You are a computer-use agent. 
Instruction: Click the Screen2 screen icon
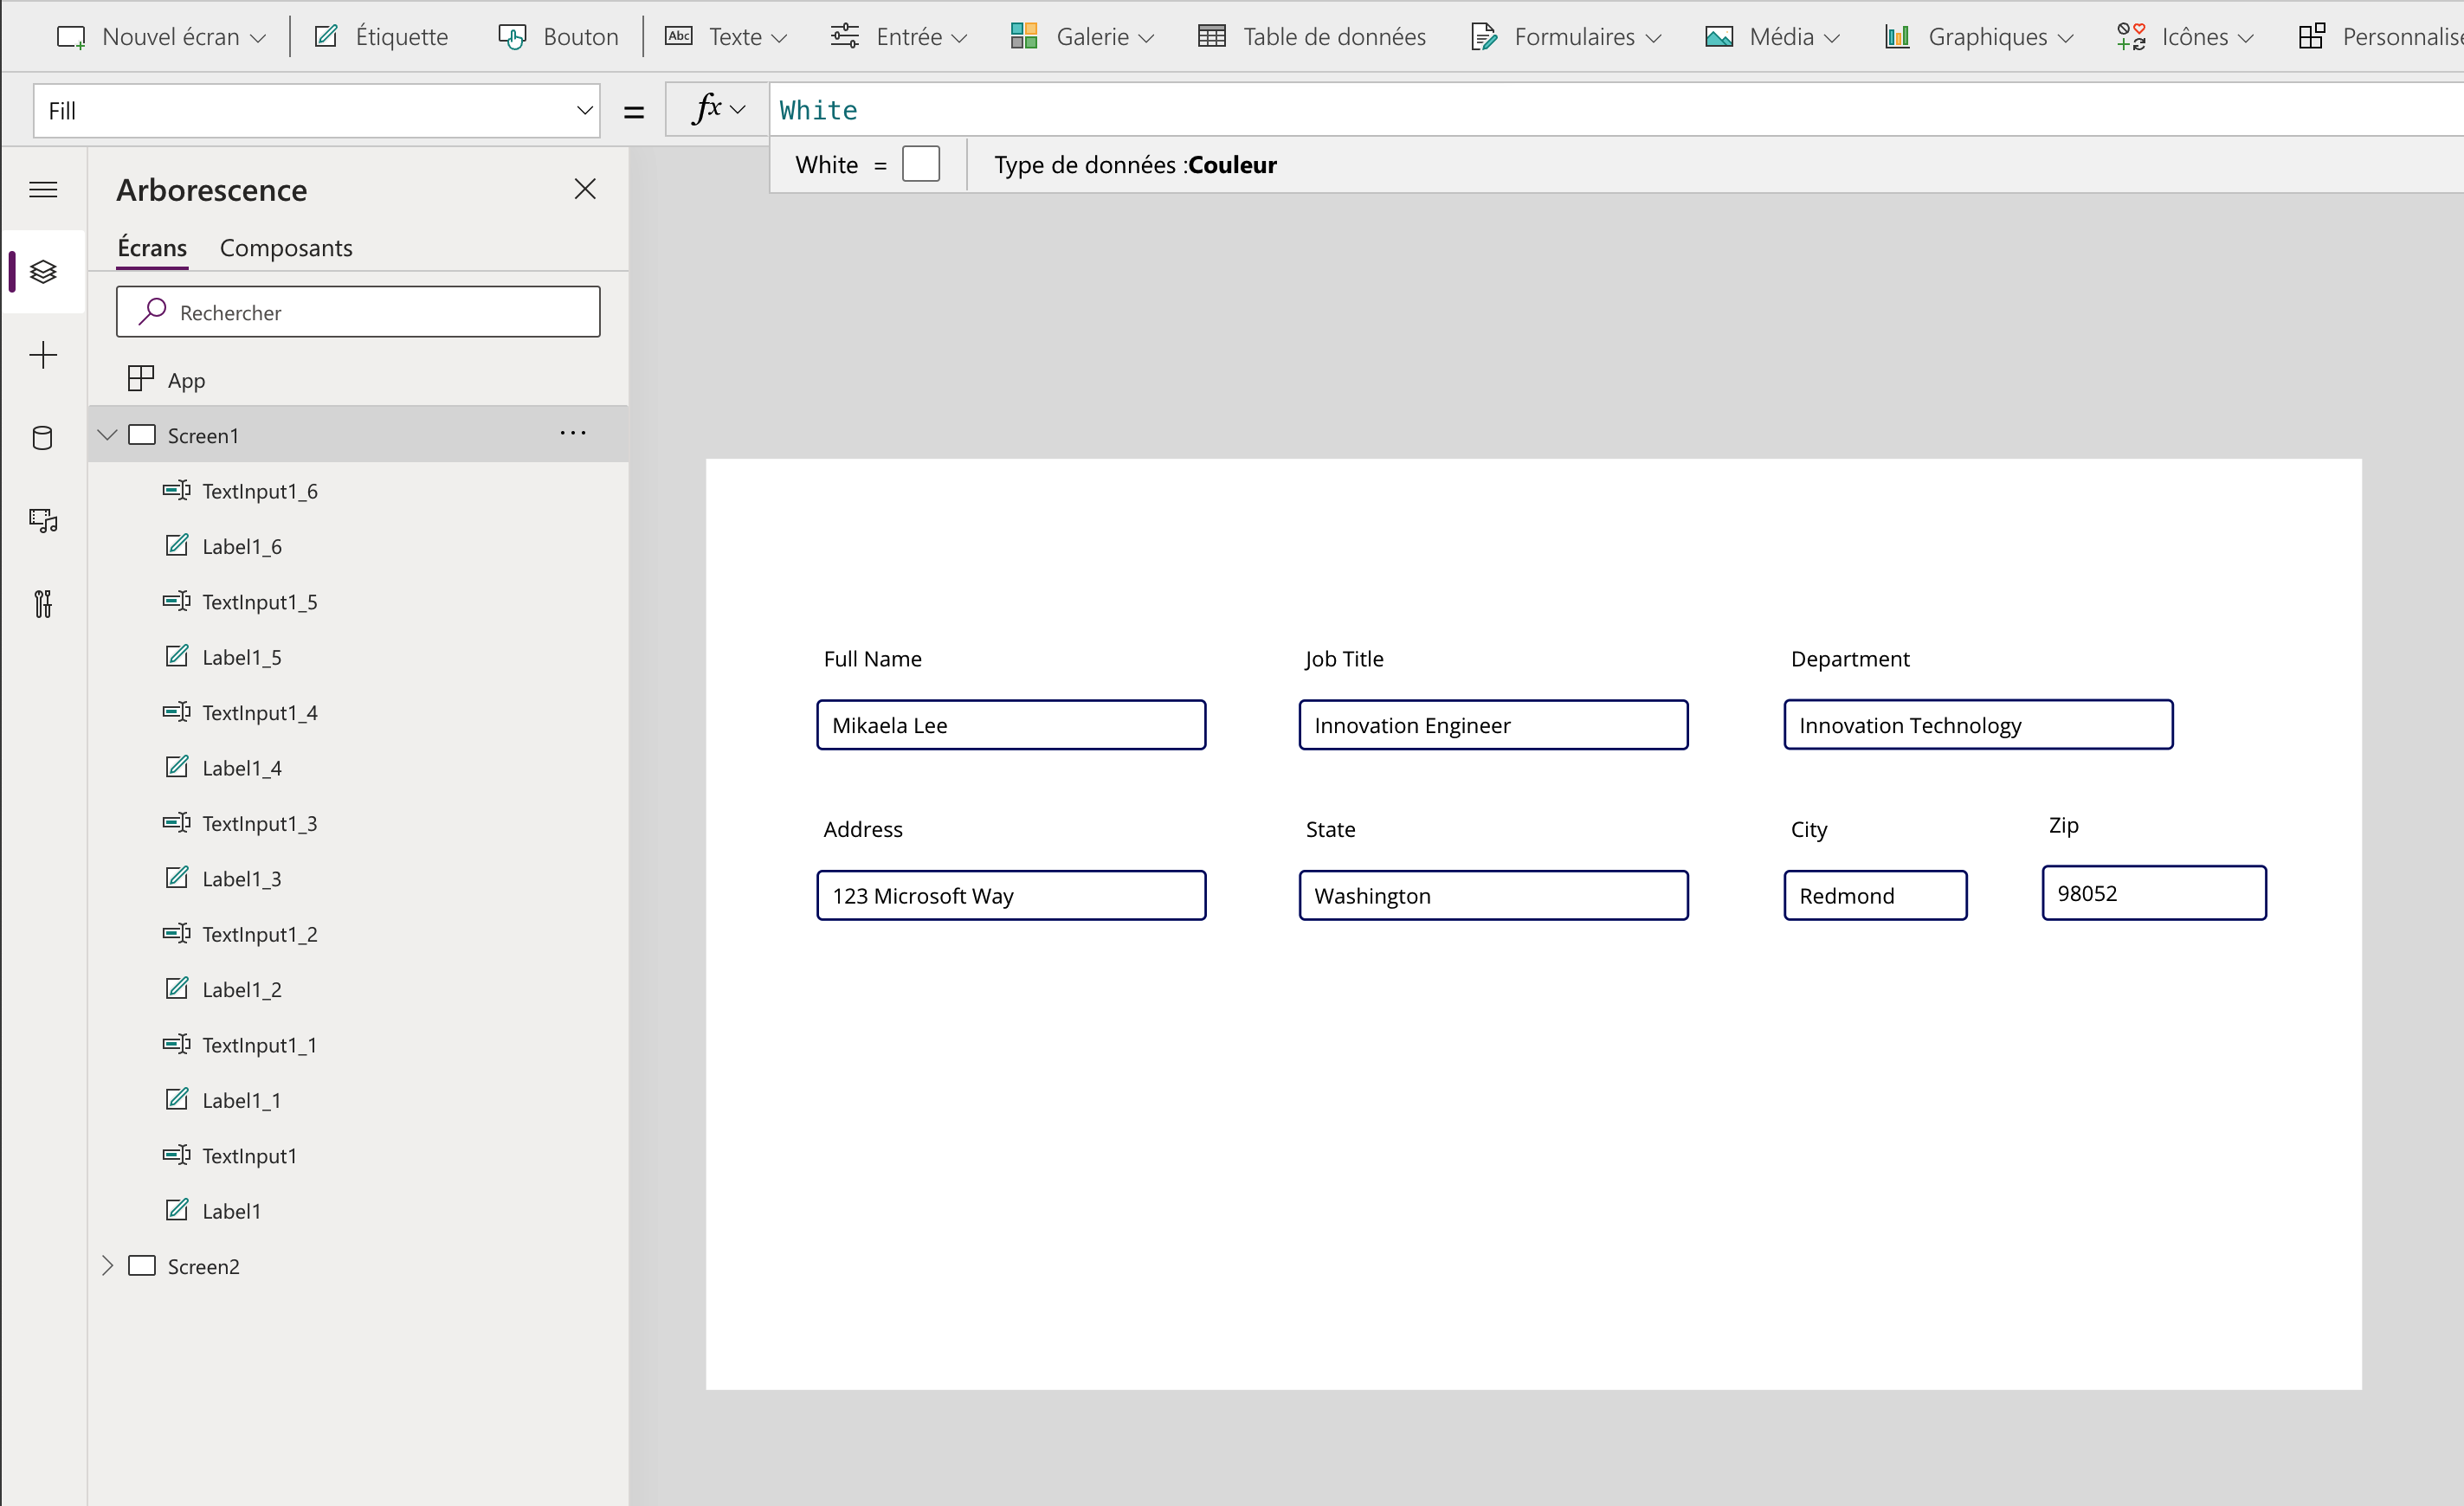[142, 1266]
